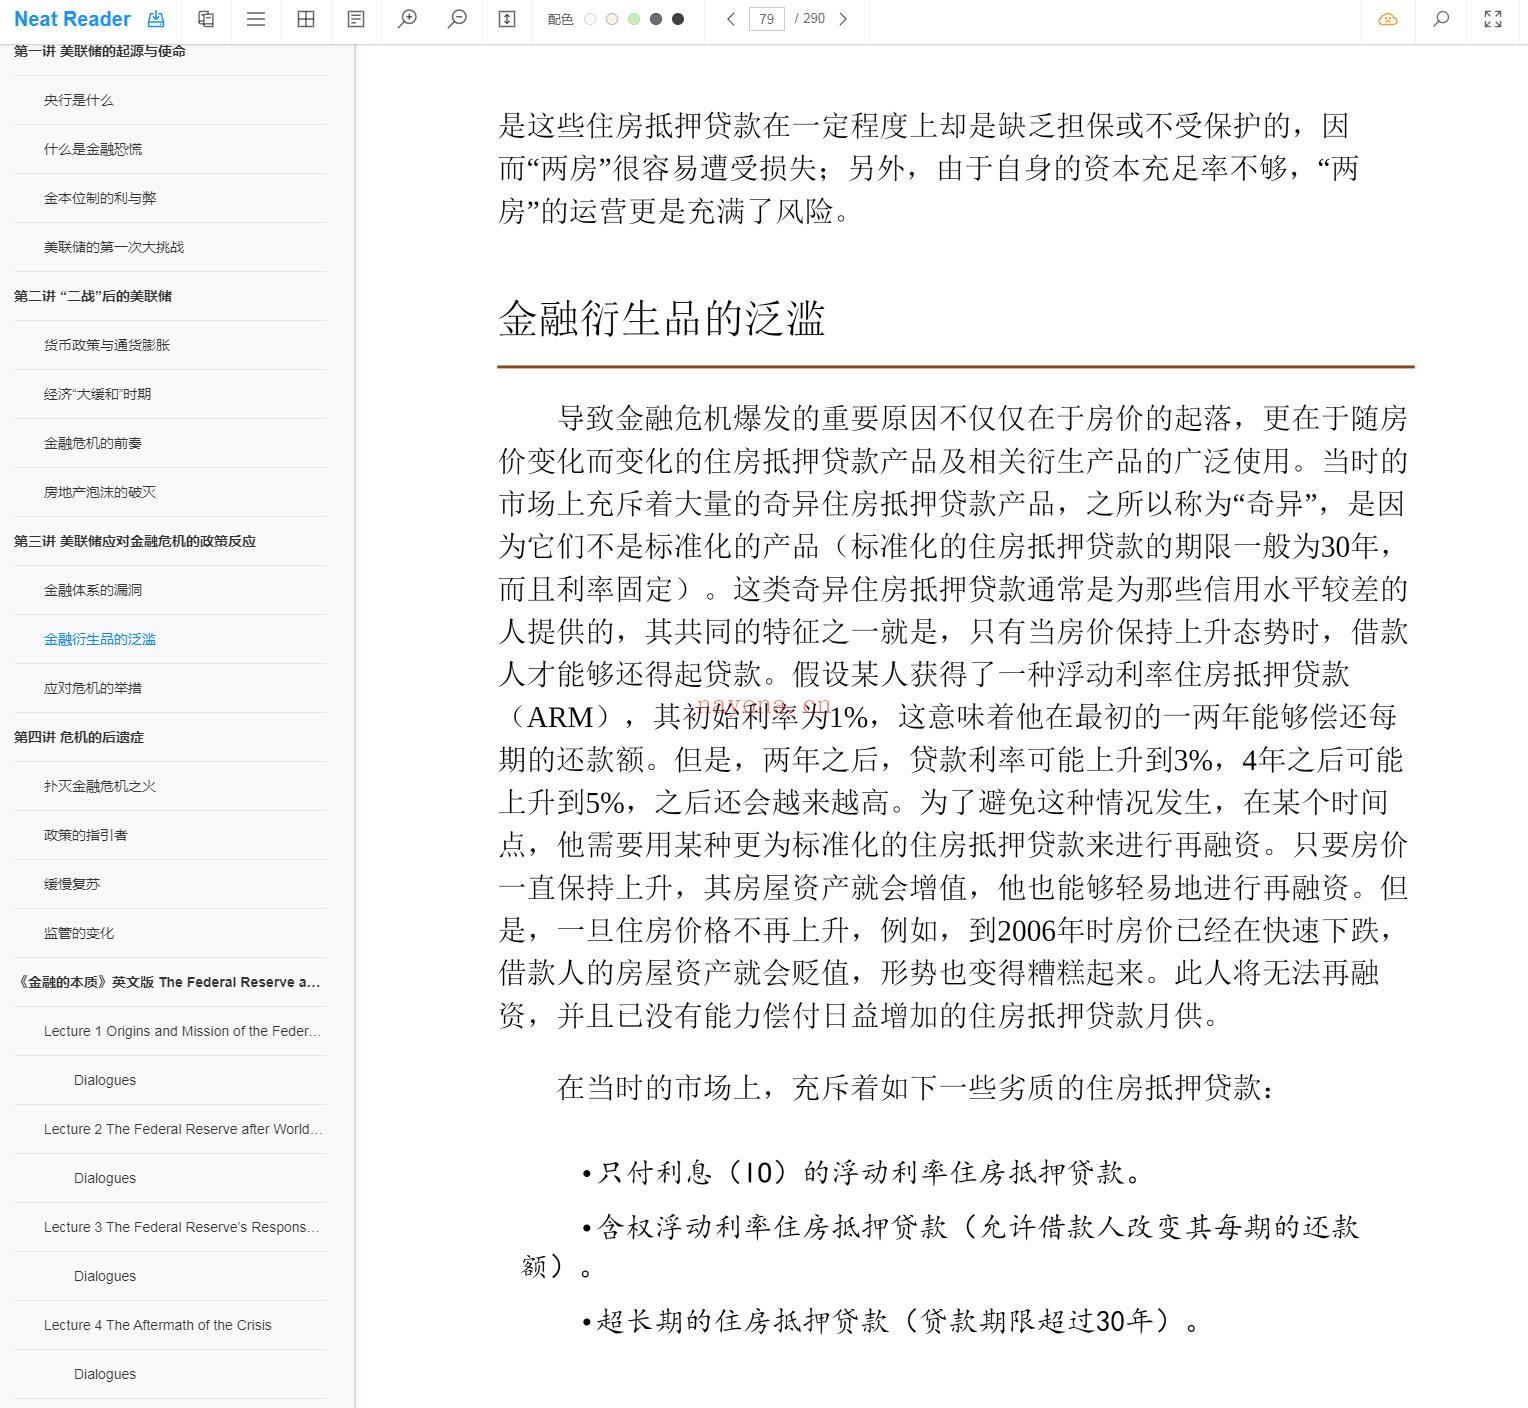Select the black color theme swatch
This screenshot has width=1528, height=1408.
click(678, 19)
